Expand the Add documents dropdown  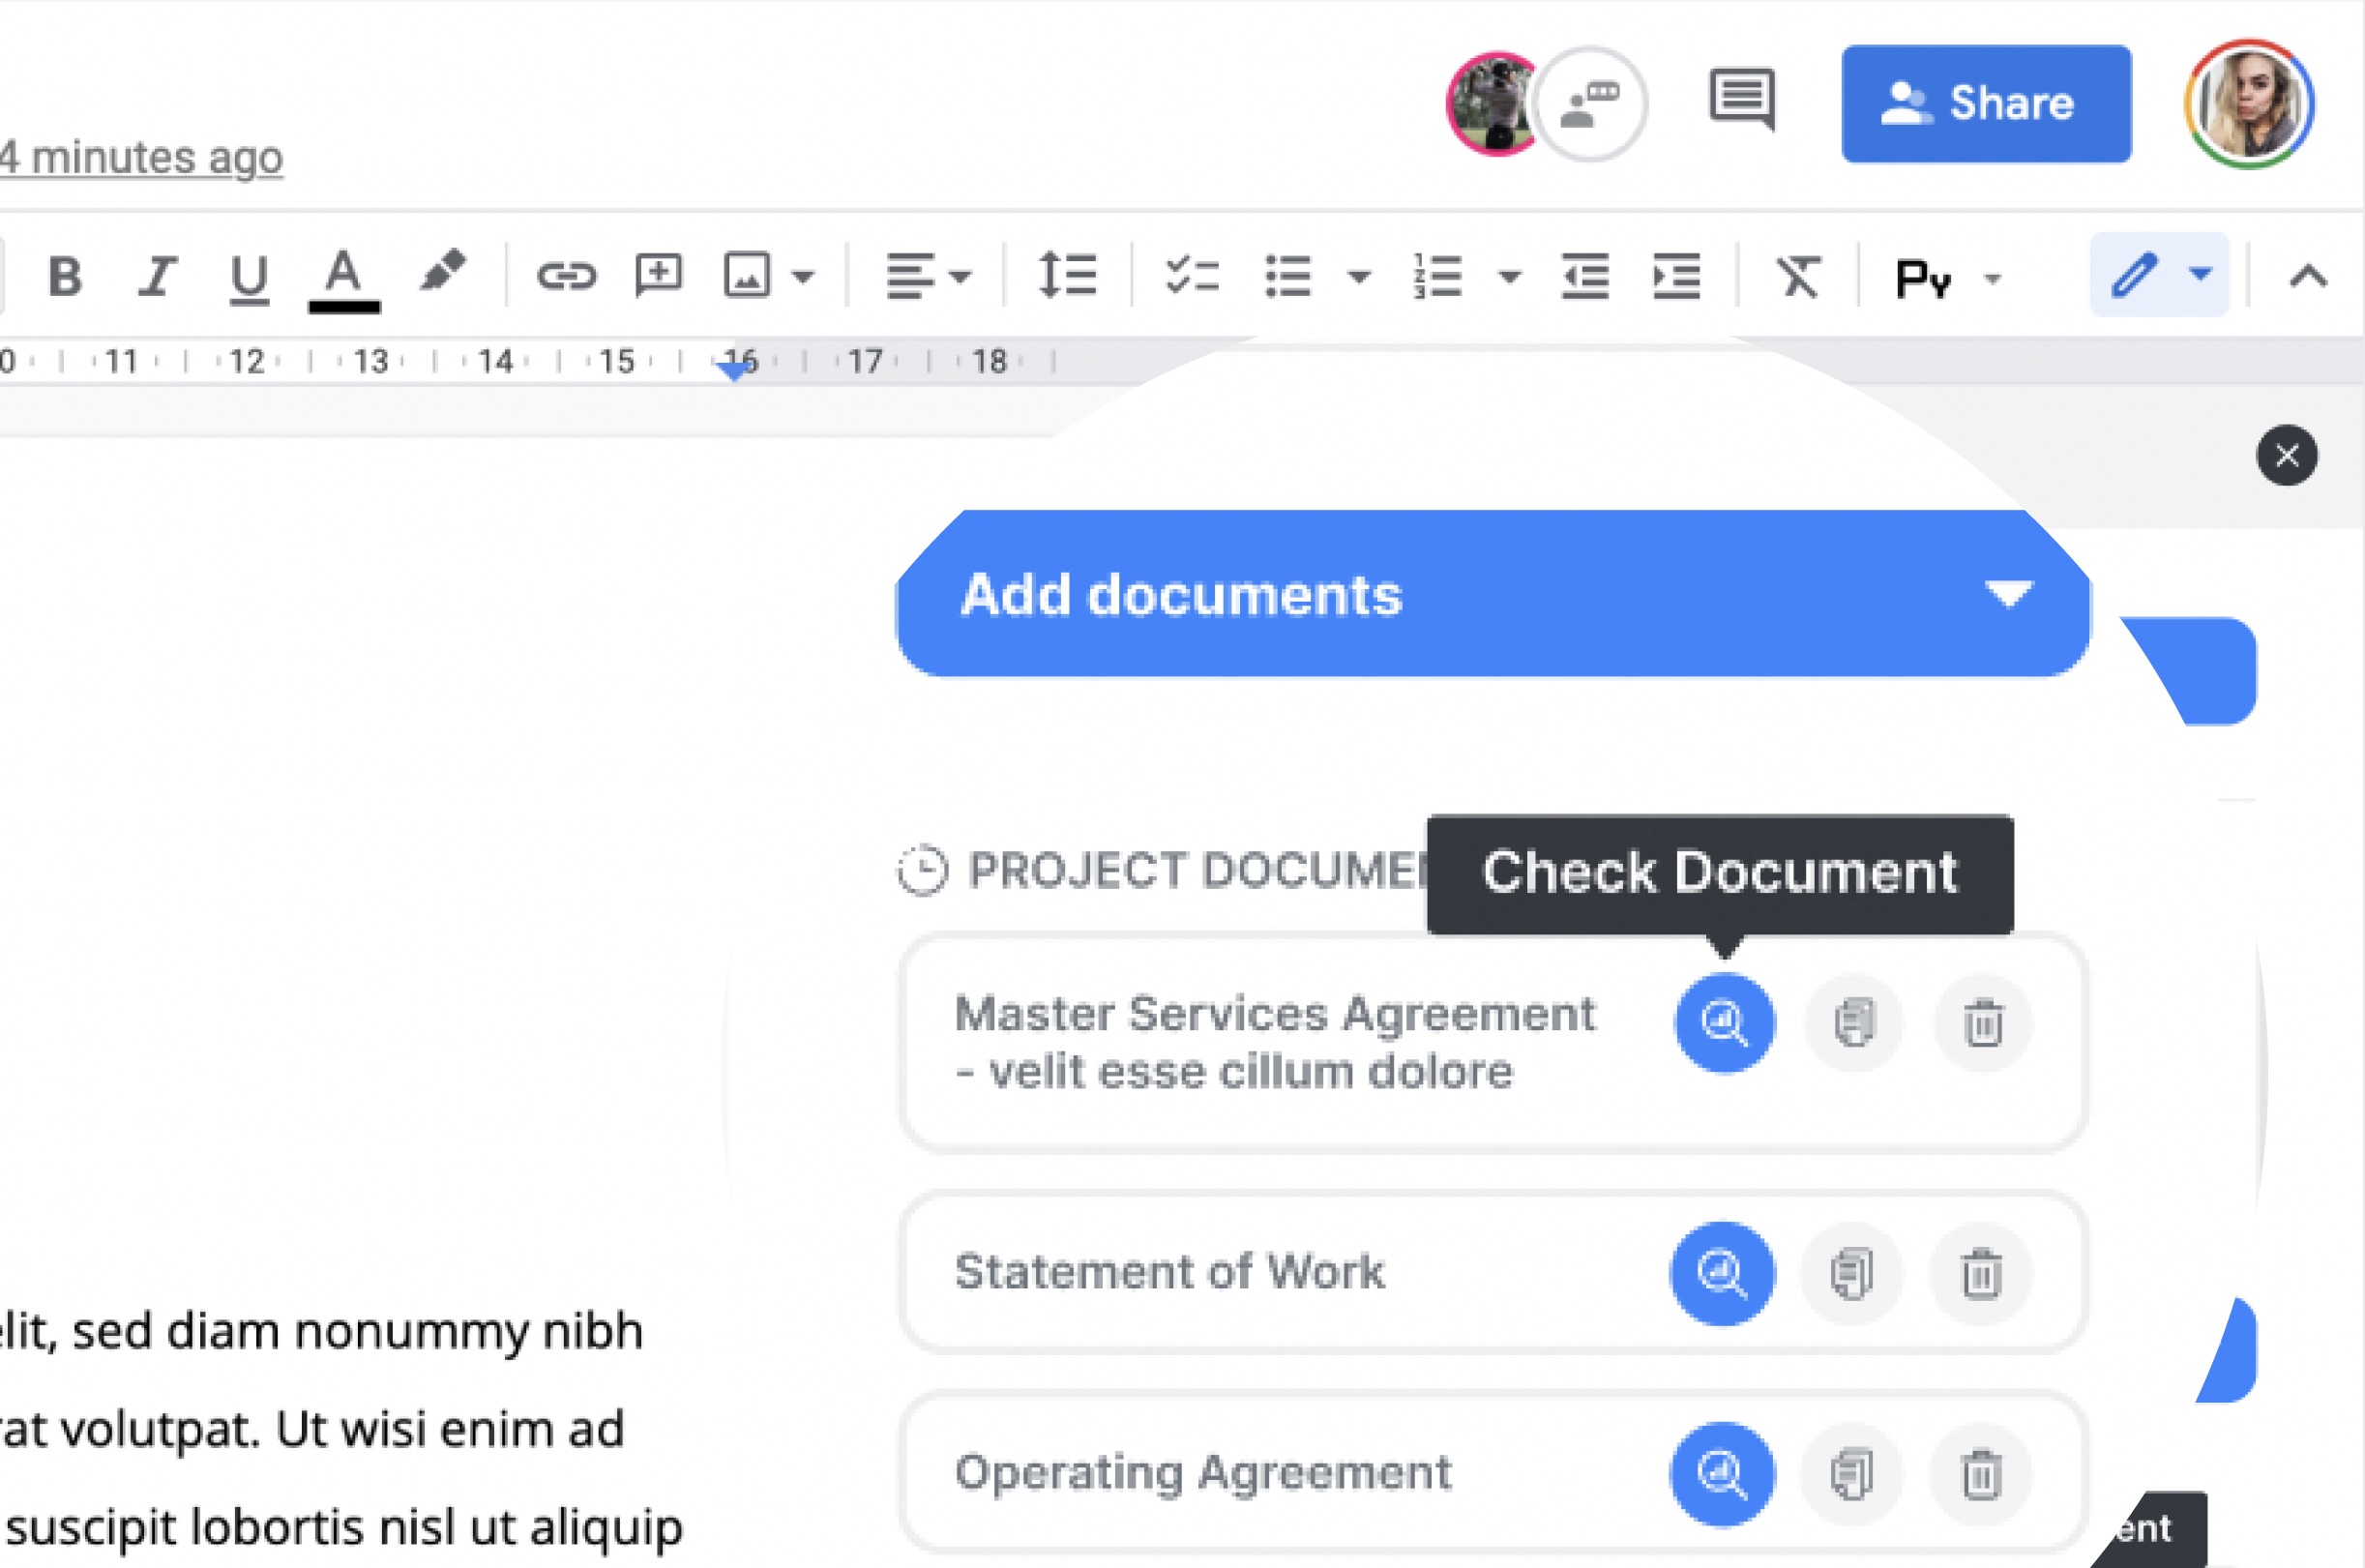[x=1492, y=594]
